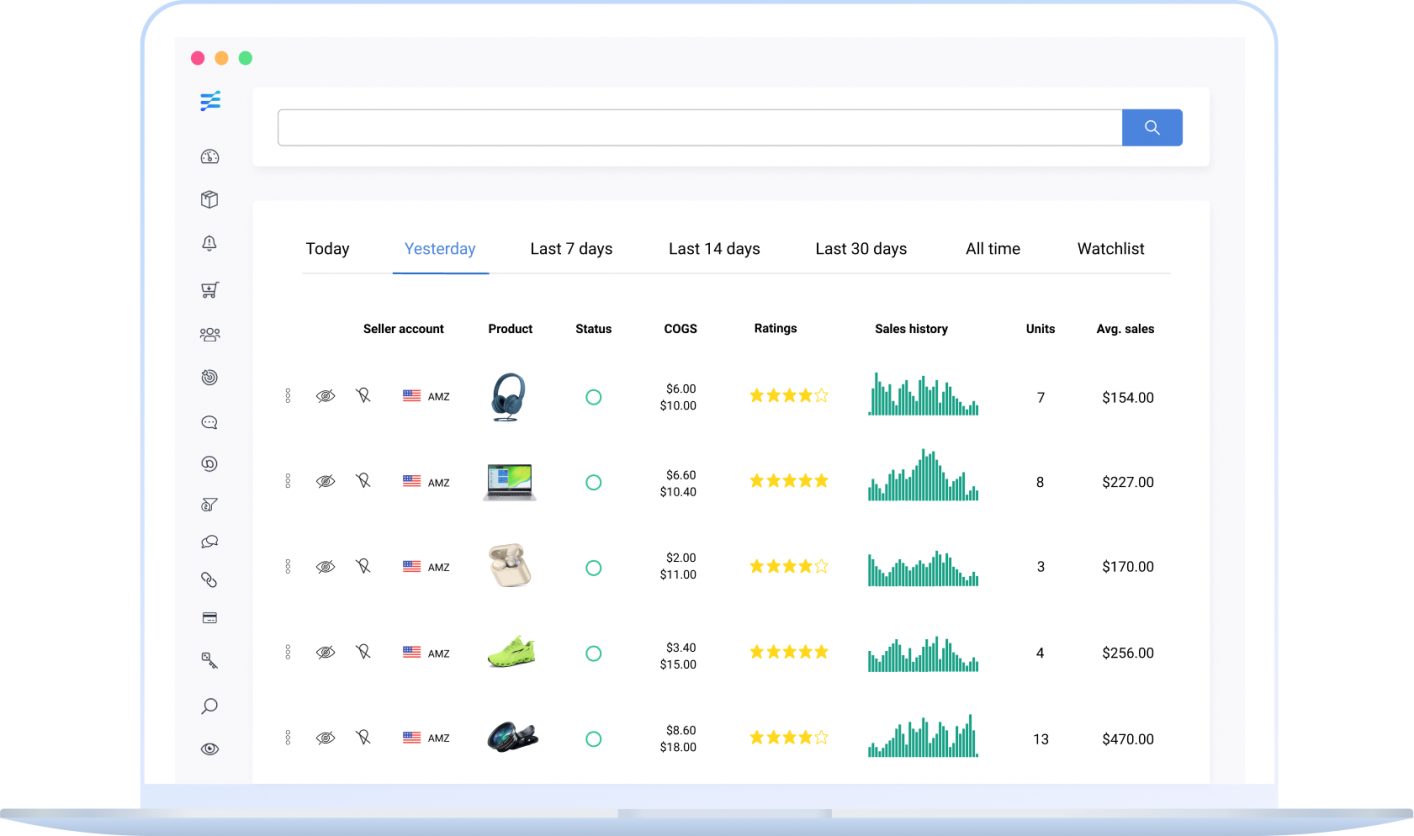Open the magnifying glass icon in sidebar

pos(209,706)
